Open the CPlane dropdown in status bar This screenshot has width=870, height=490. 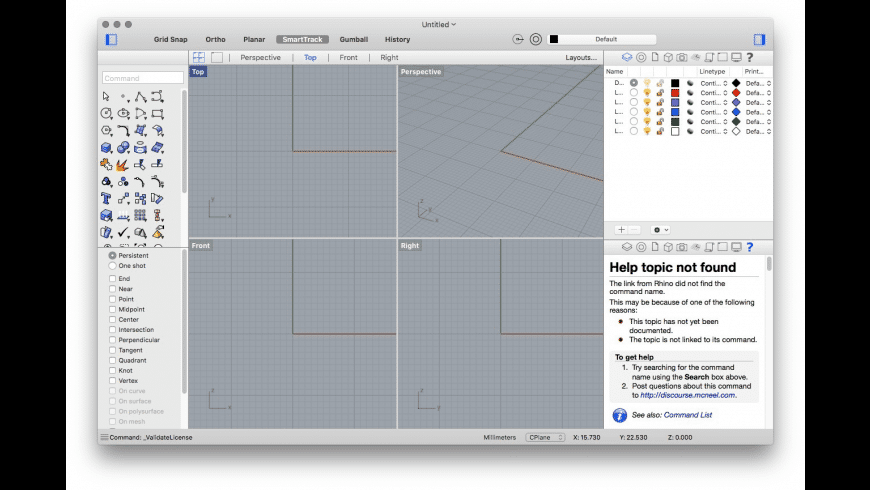(x=546, y=437)
